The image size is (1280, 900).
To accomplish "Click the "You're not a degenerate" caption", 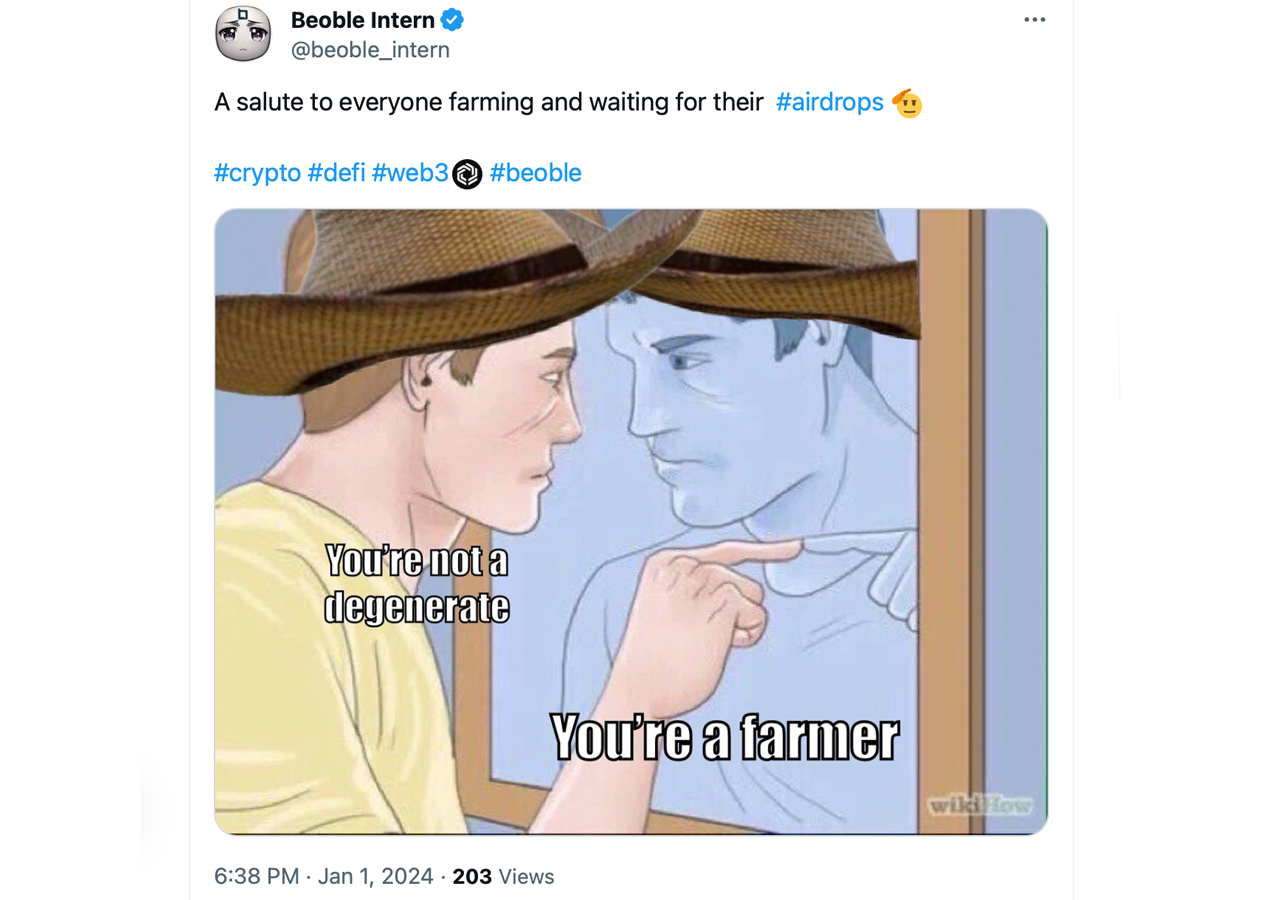I will click(x=416, y=585).
